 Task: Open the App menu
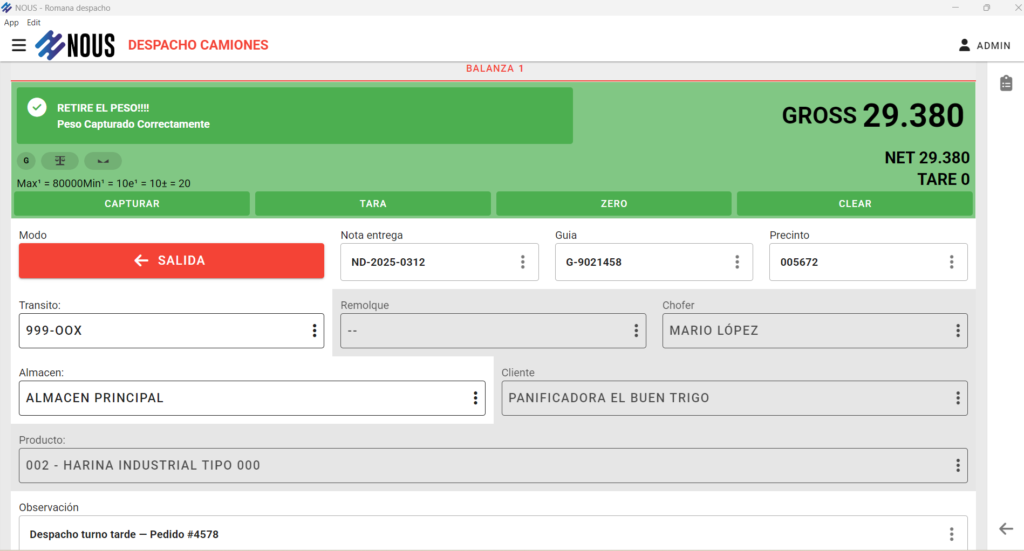coord(11,22)
